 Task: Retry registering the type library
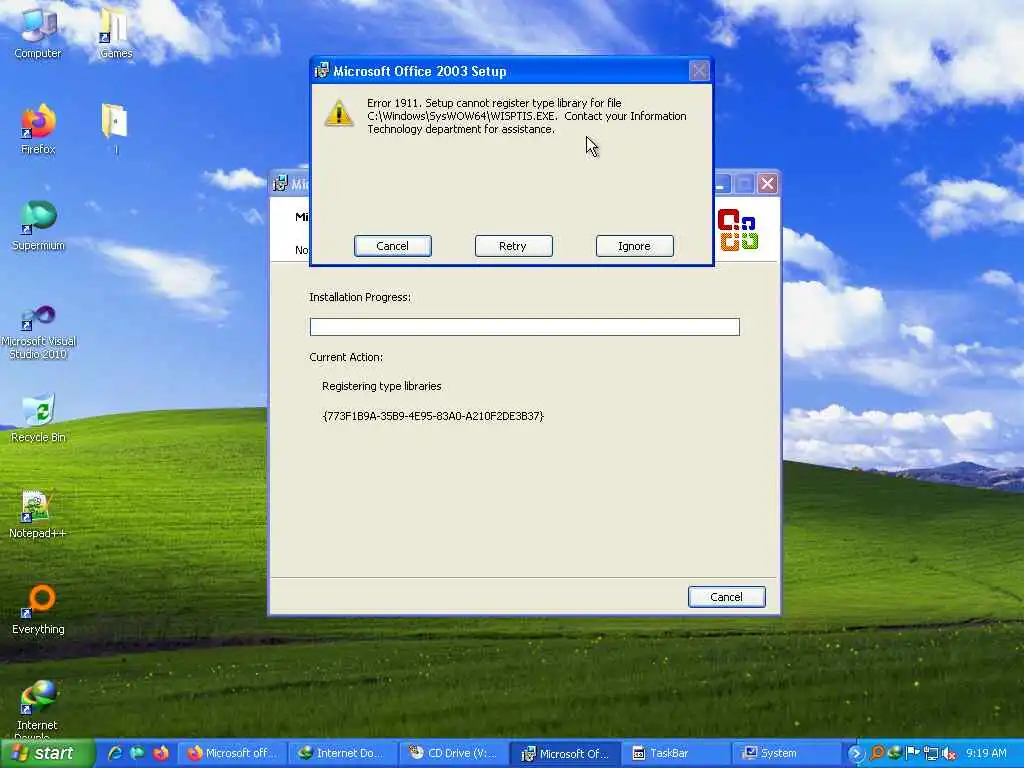(513, 246)
